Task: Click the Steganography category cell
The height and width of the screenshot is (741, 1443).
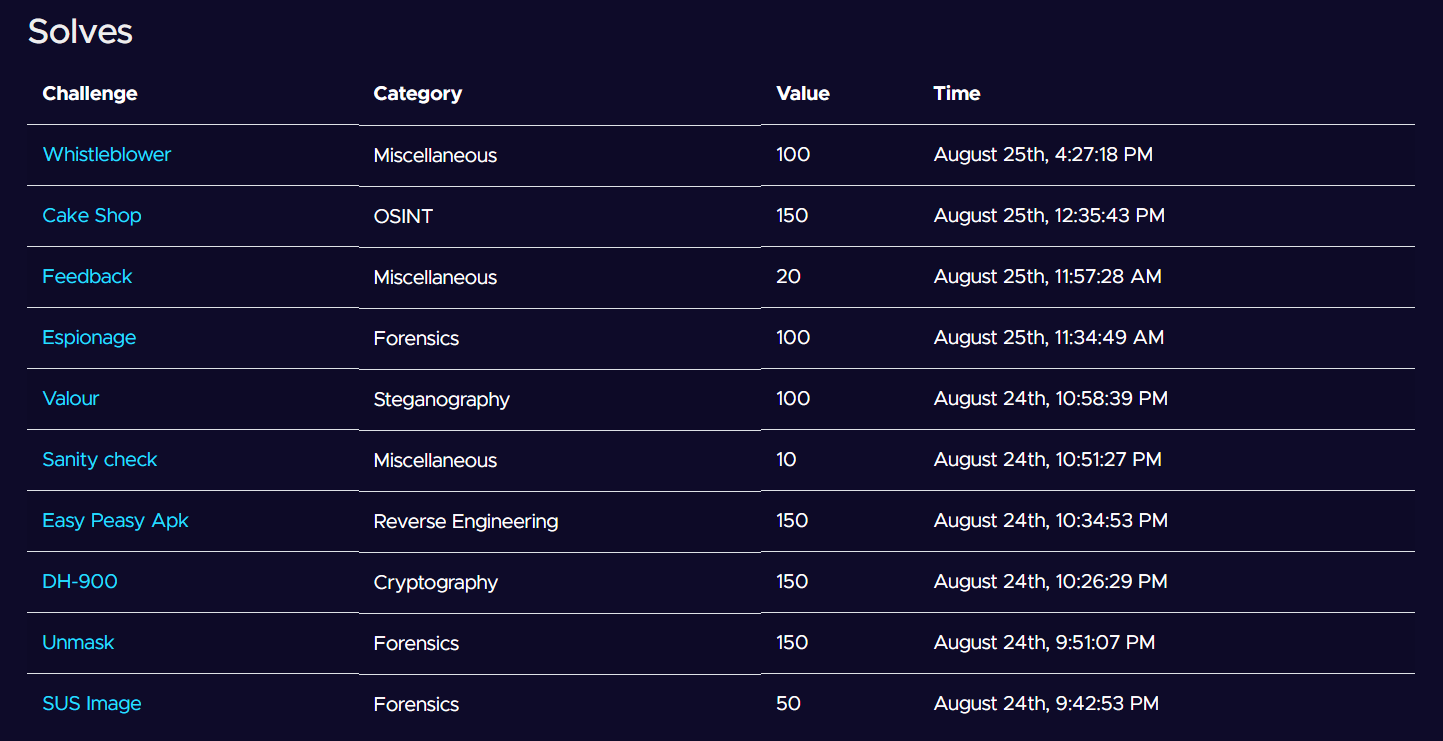Action: tap(441, 399)
